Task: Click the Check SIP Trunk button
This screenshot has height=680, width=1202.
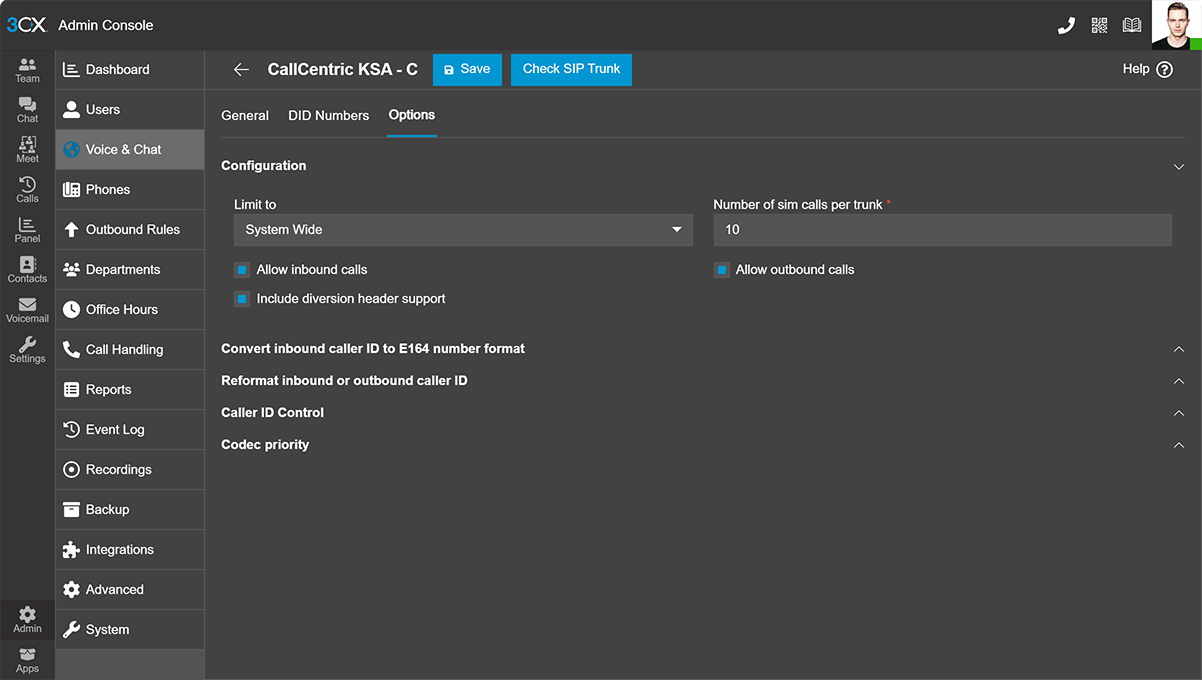Action: [x=571, y=69]
